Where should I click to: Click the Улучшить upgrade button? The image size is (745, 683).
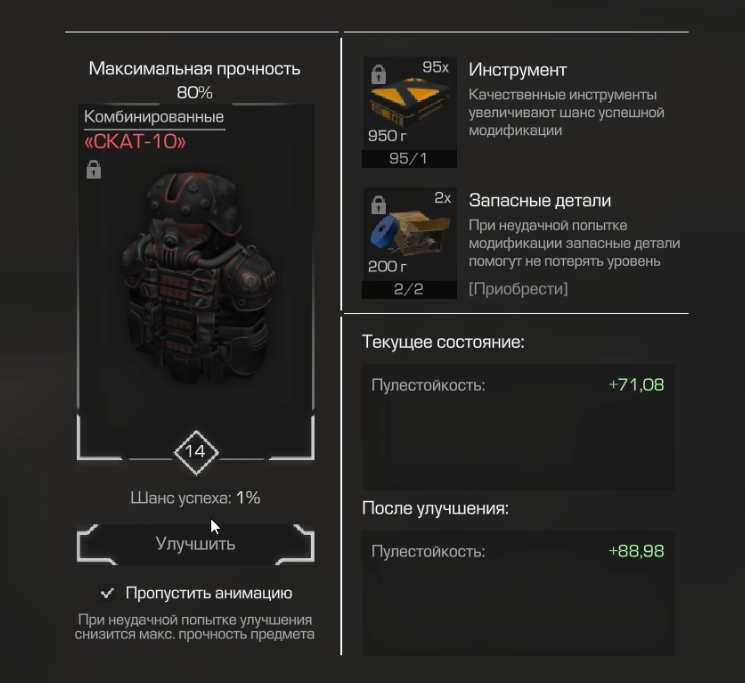coord(196,544)
